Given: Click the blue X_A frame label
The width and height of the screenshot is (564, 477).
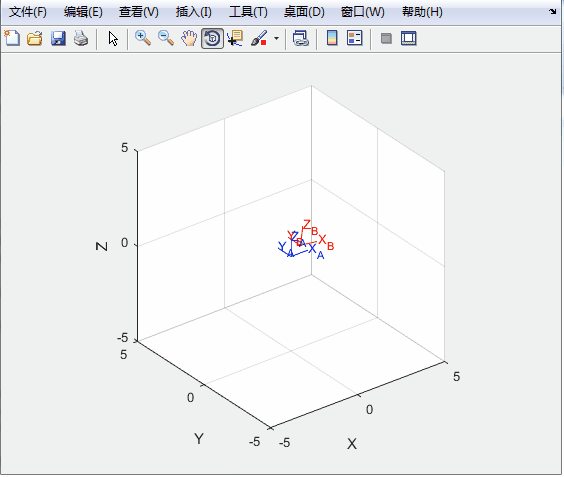Looking at the screenshot, I should pos(316,251).
